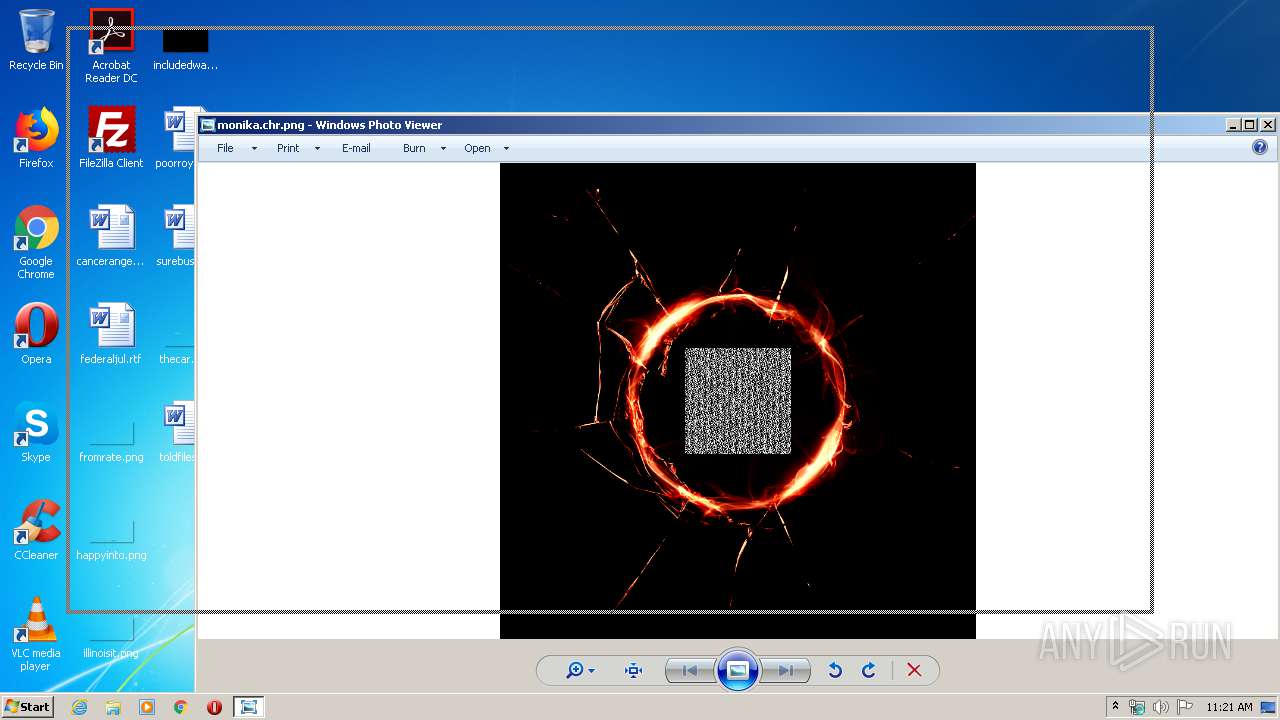Go to the next image

coord(786,671)
